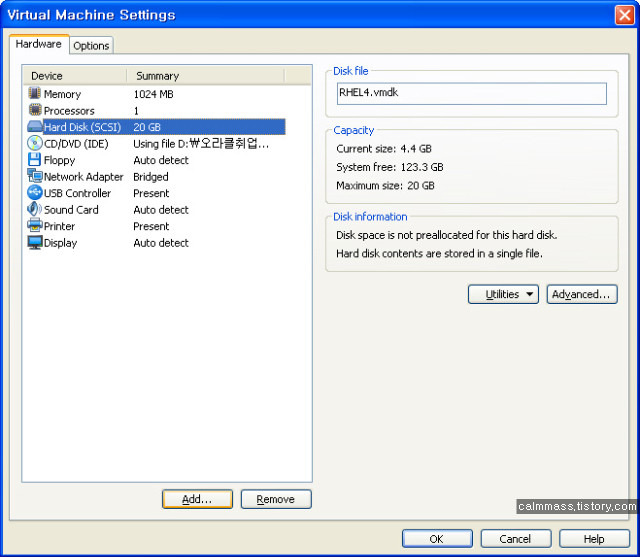Image resolution: width=640 pixels, height=557 pixels.
Task: Click the Network Adapter icon
Action: click(x=35, y=176)
